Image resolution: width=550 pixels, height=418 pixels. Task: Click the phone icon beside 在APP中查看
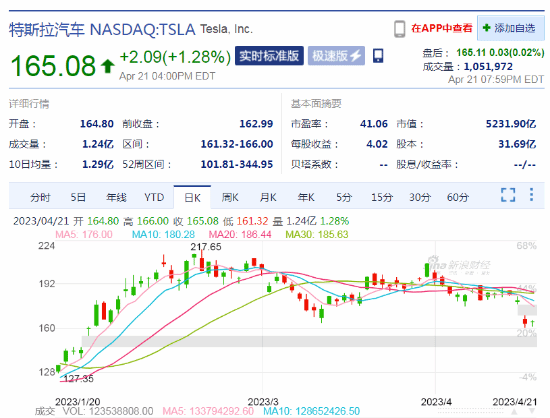400,29
